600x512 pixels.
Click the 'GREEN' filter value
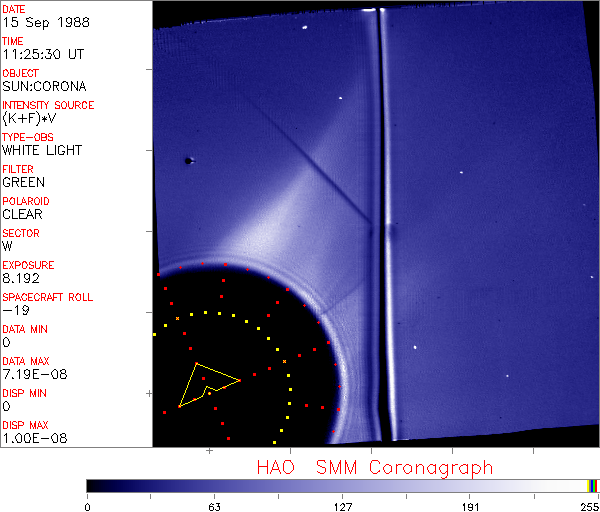[x=23, y=182]
